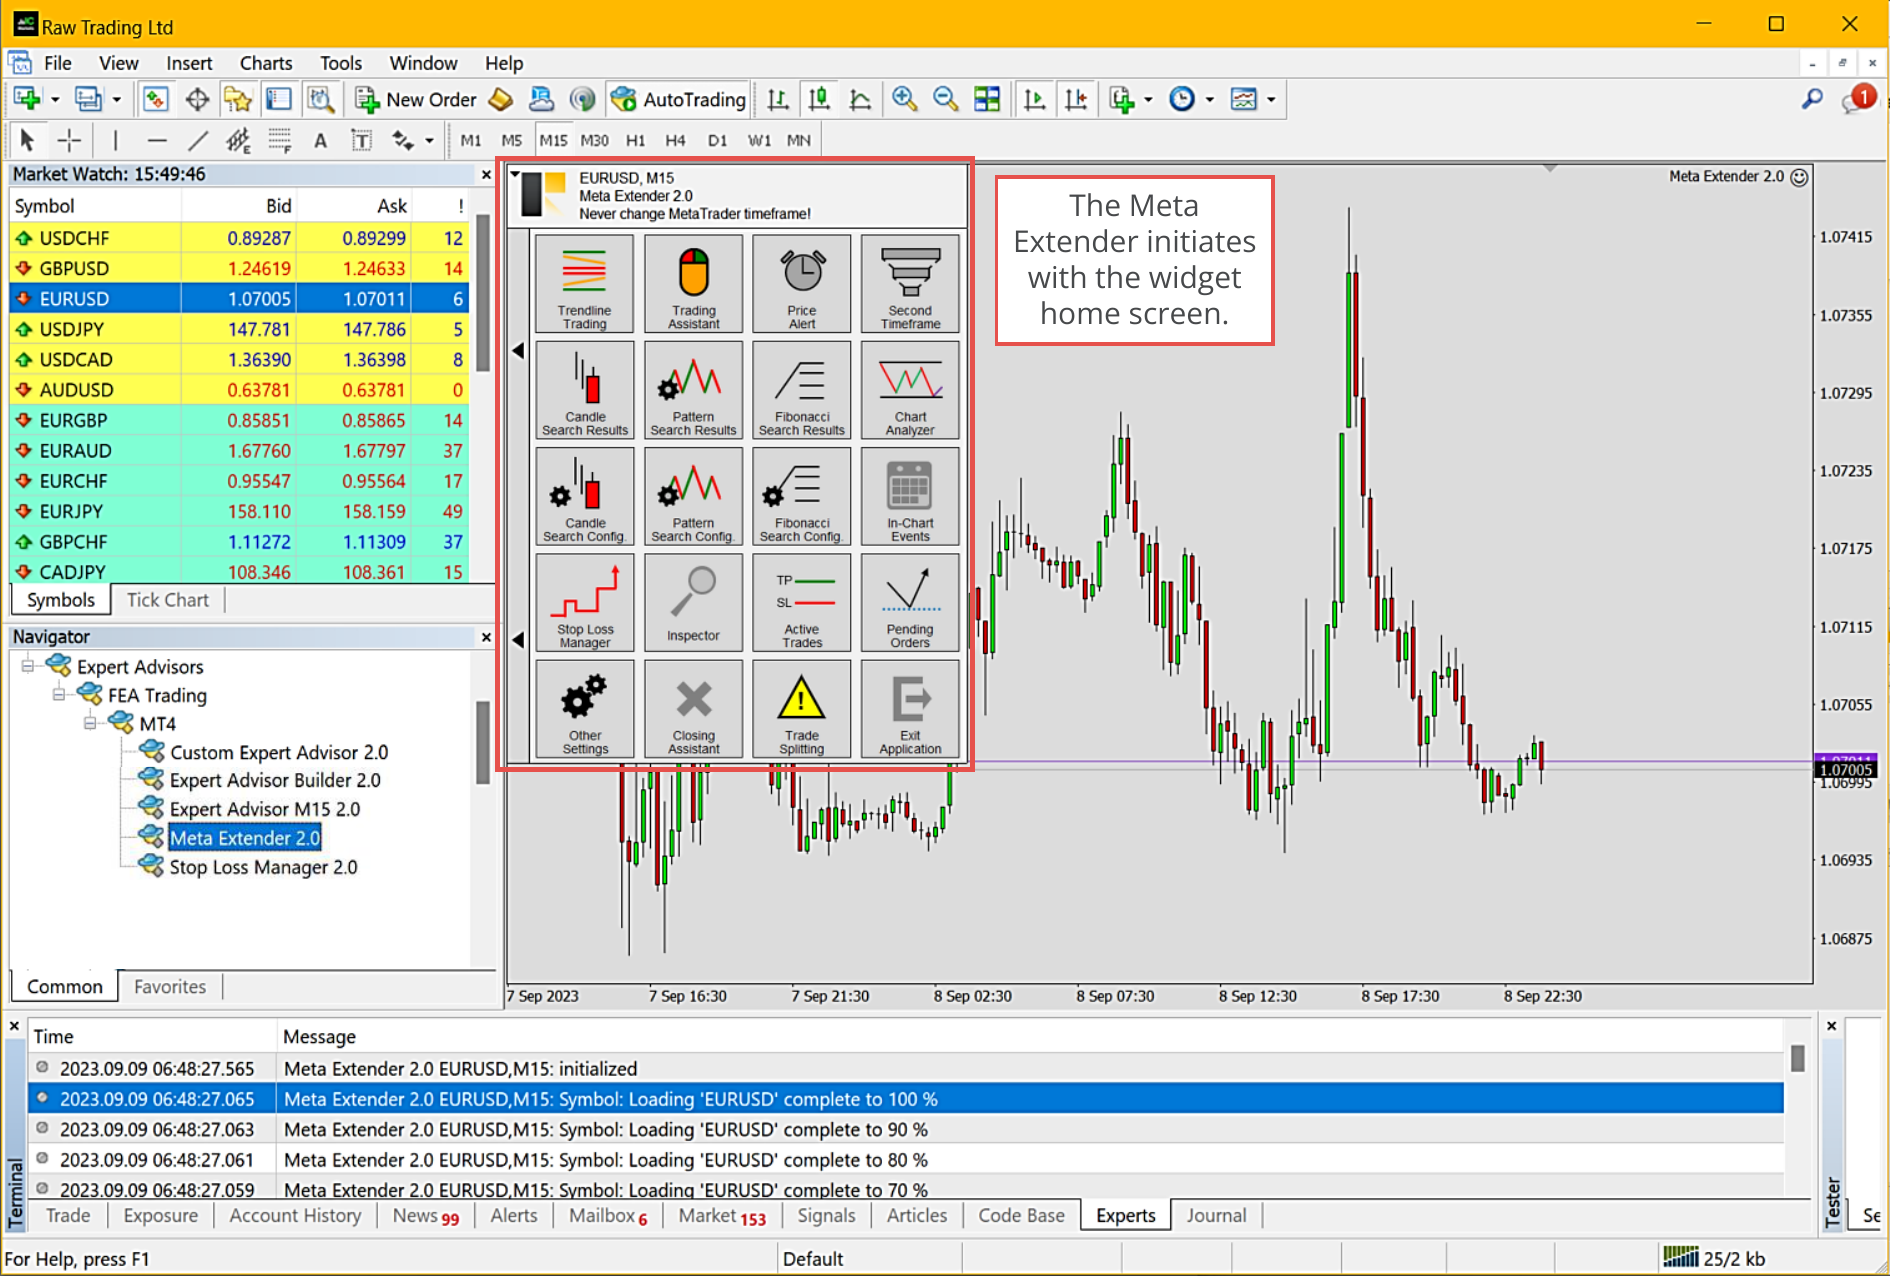Switch chart to H4 timeframe
This screenshot has height=1276, width=1890.
click(x=675, y=140)
